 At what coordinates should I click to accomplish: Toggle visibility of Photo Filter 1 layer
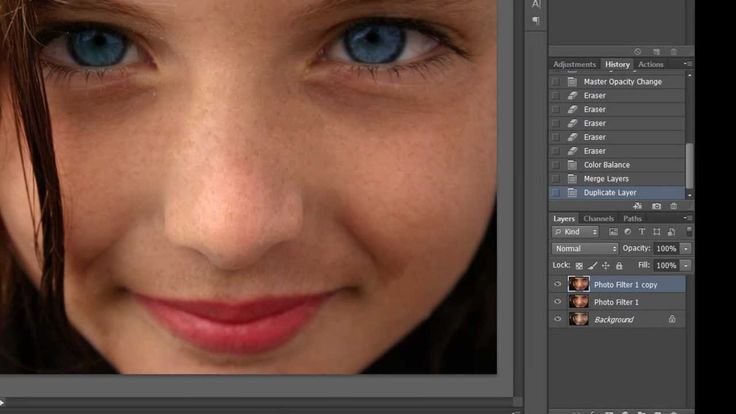tap(558, 302)
